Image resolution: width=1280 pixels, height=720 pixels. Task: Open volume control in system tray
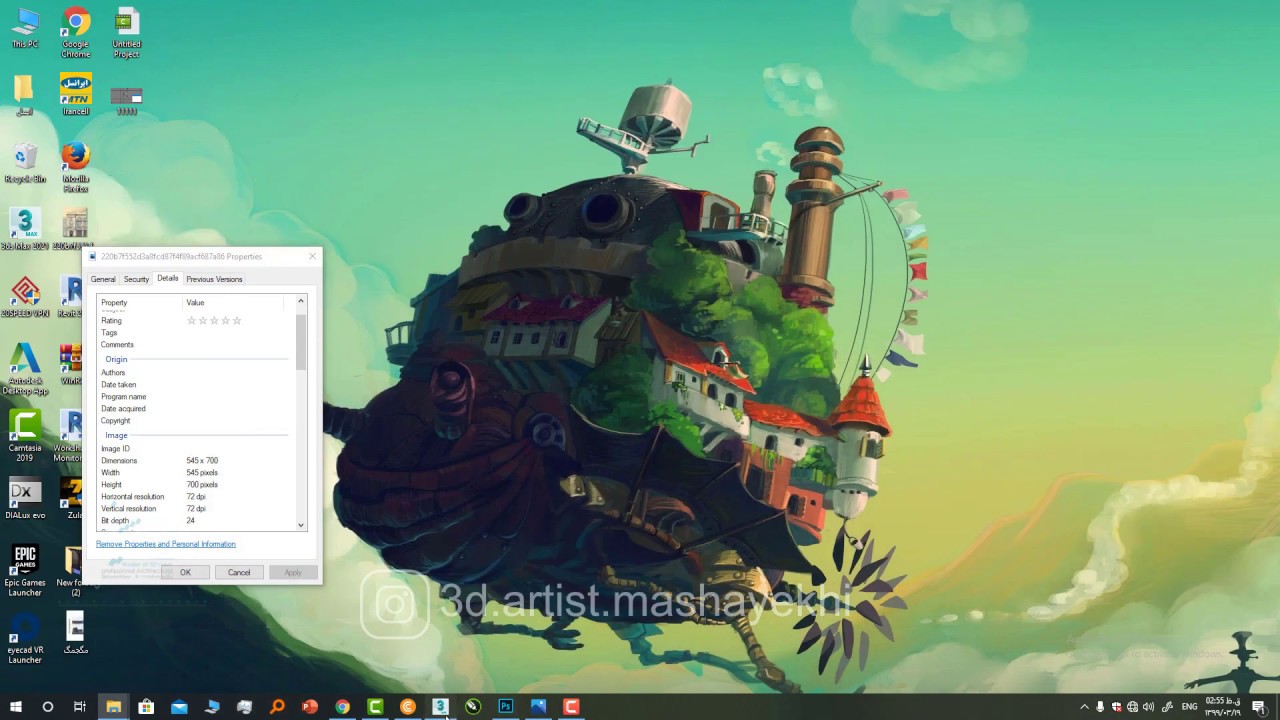(x=1148, y=707)
